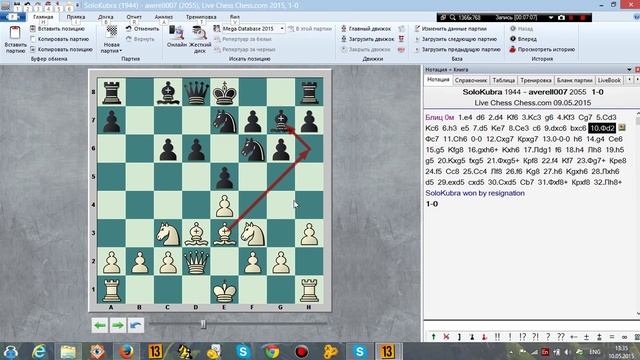
Task: Click Загрузить следующую партию
Action: tap(456, 39)
